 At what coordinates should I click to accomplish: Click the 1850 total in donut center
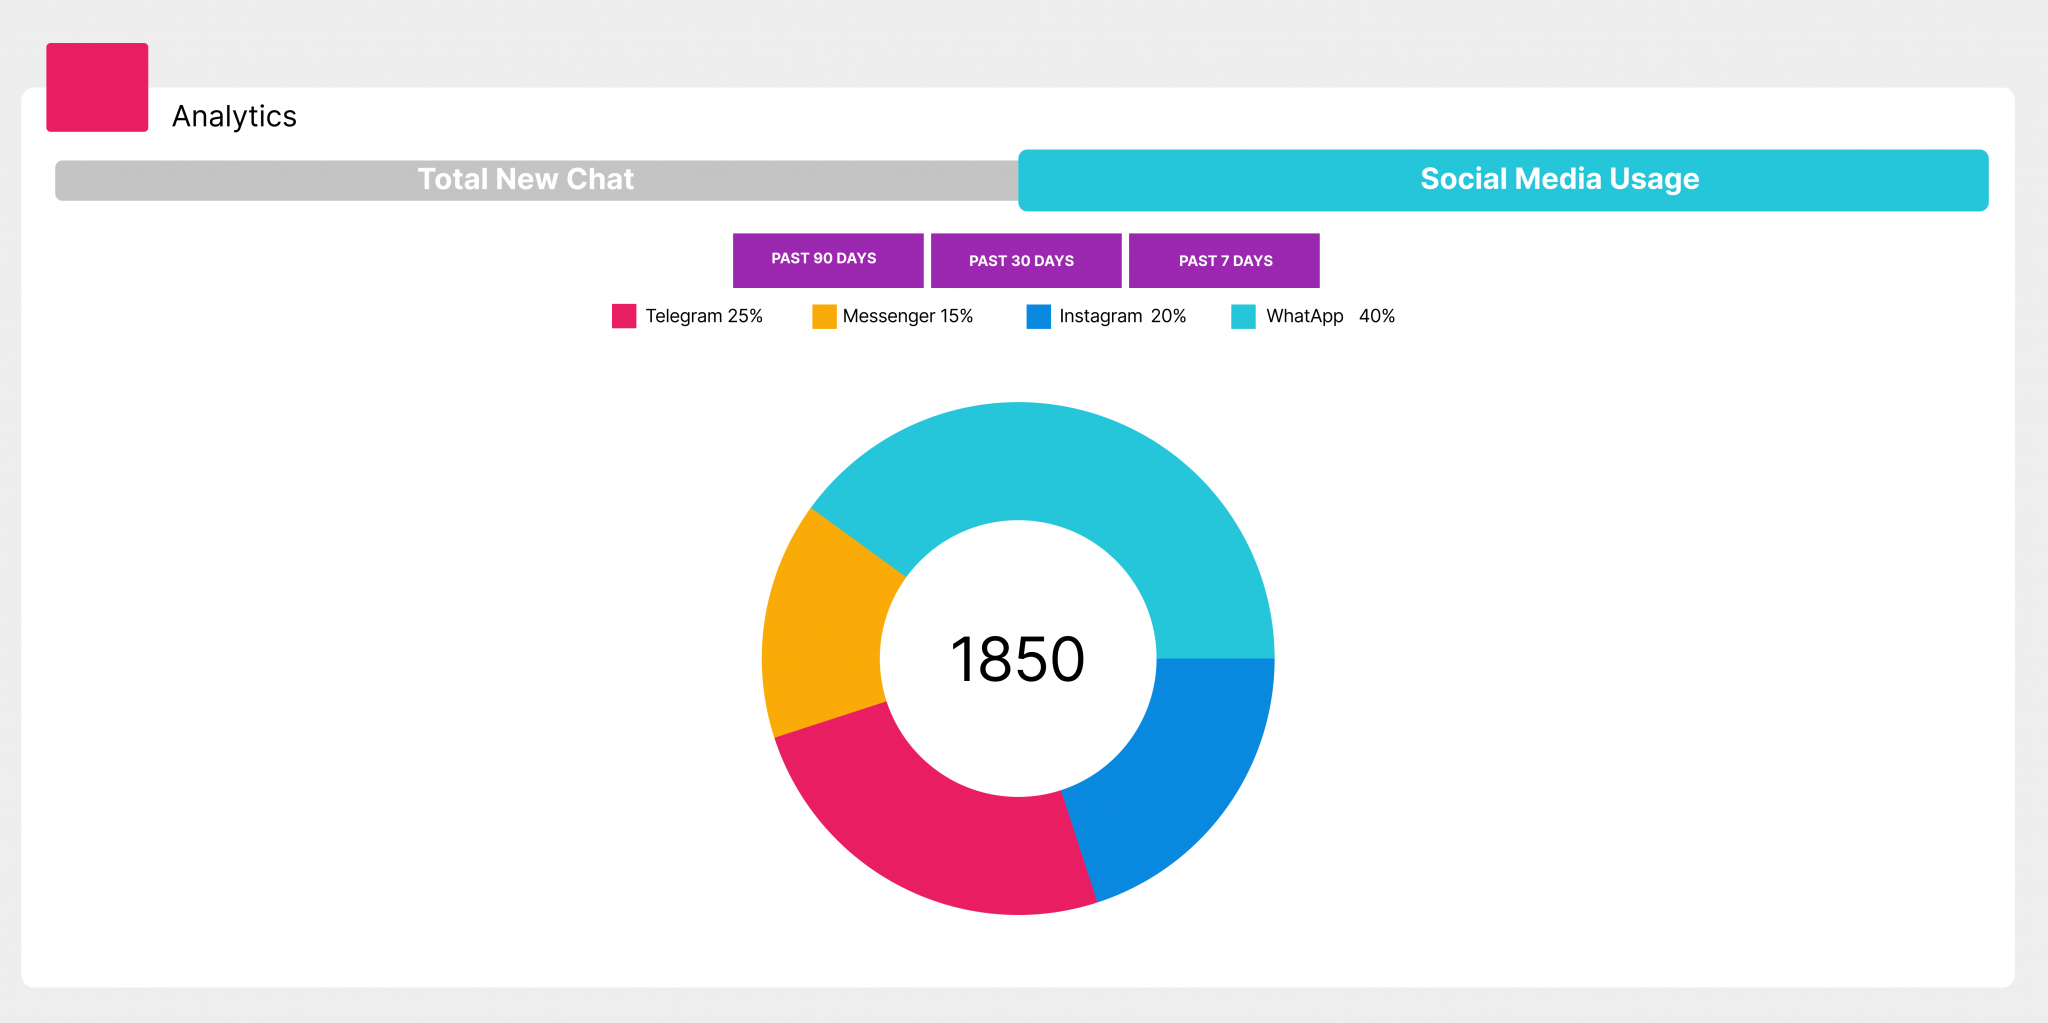tap(1017, 659)
